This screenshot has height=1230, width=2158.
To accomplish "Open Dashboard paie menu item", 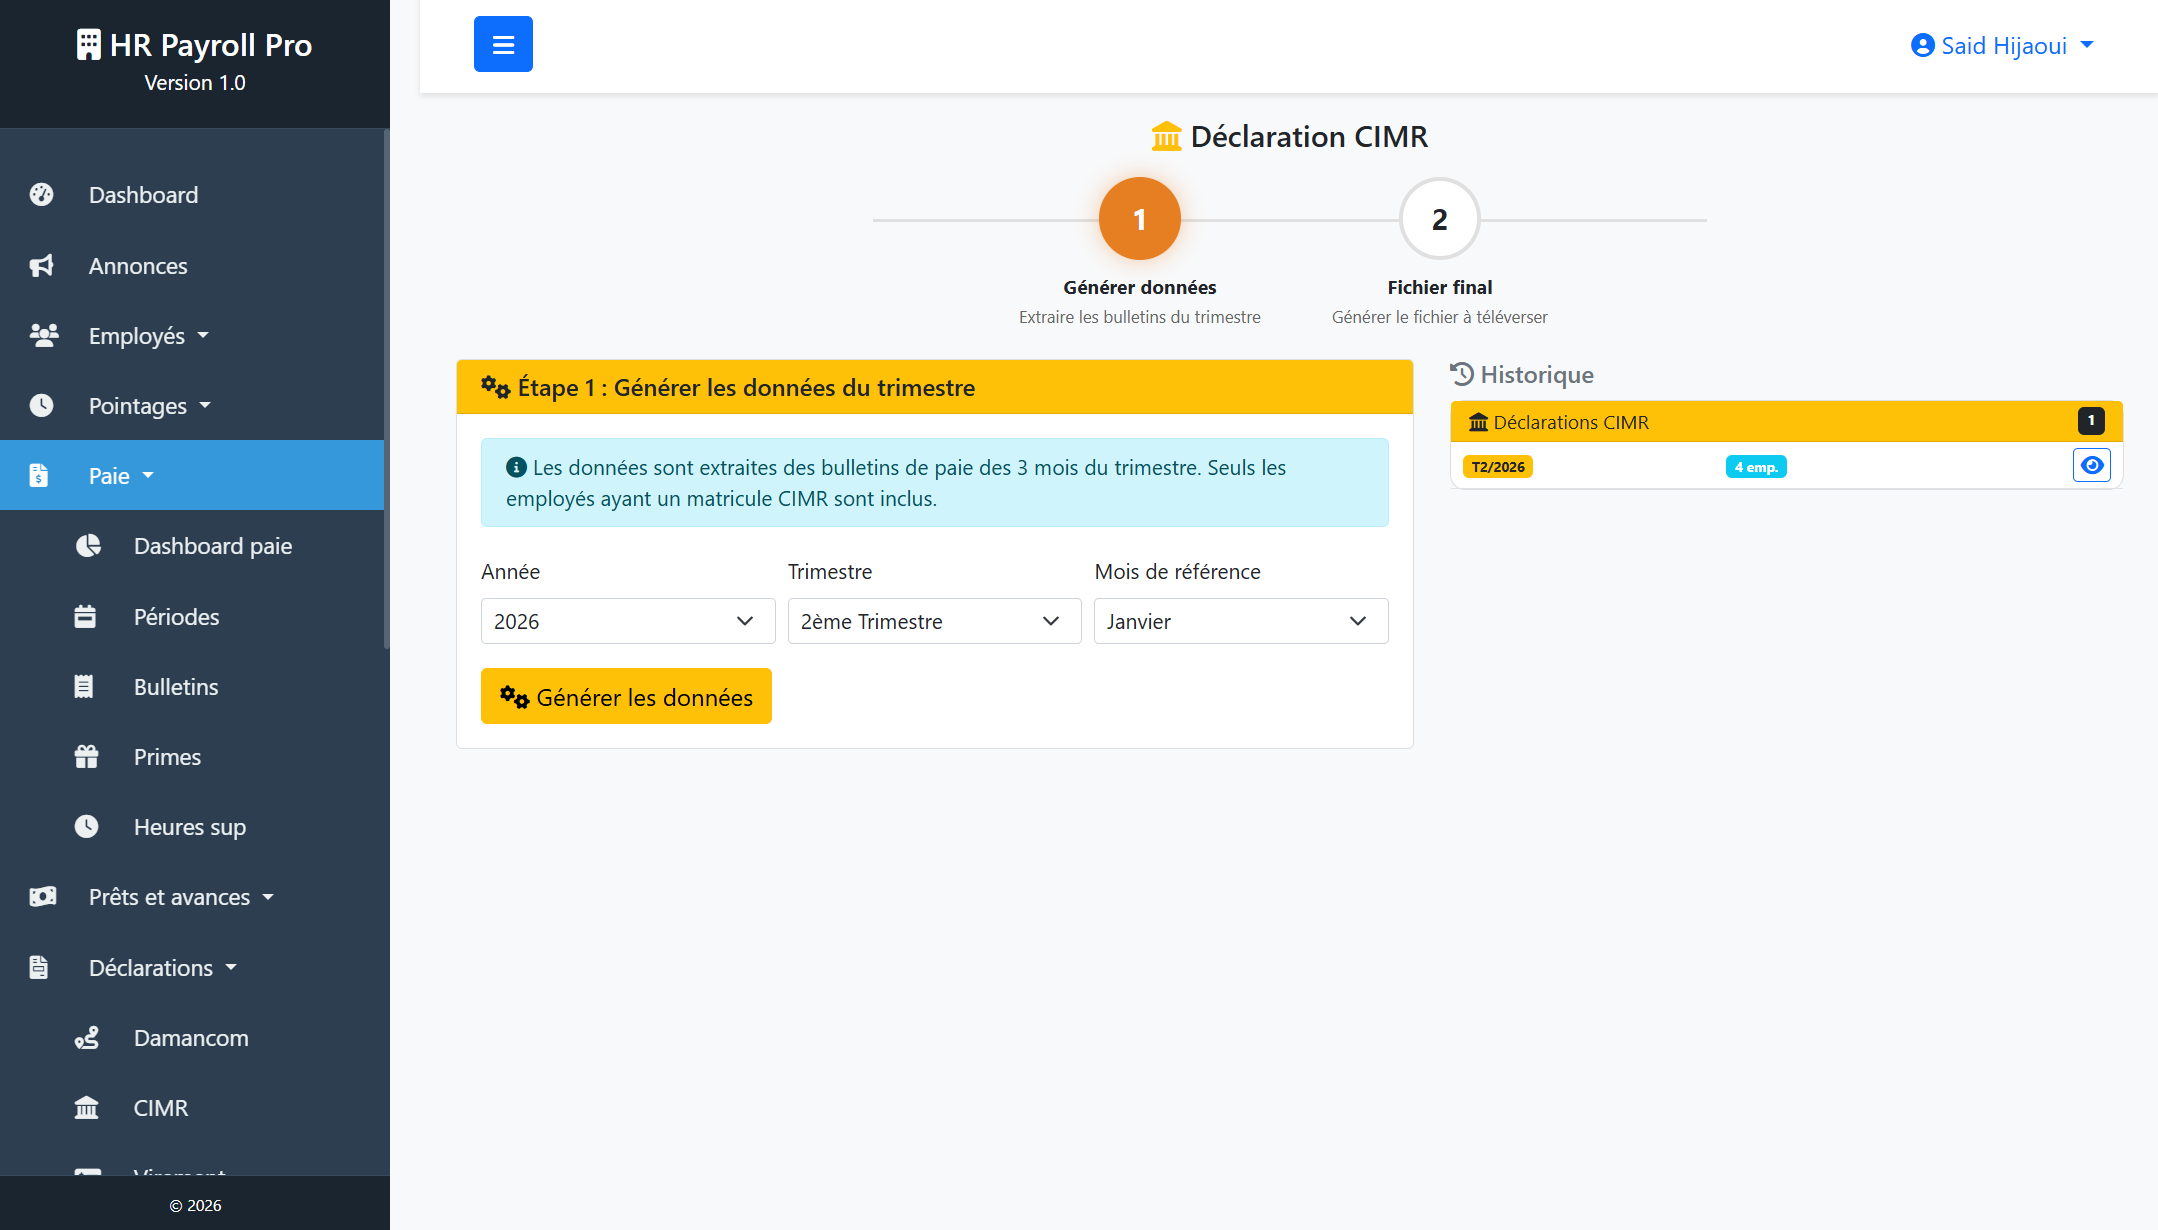I will coord(192,546).
